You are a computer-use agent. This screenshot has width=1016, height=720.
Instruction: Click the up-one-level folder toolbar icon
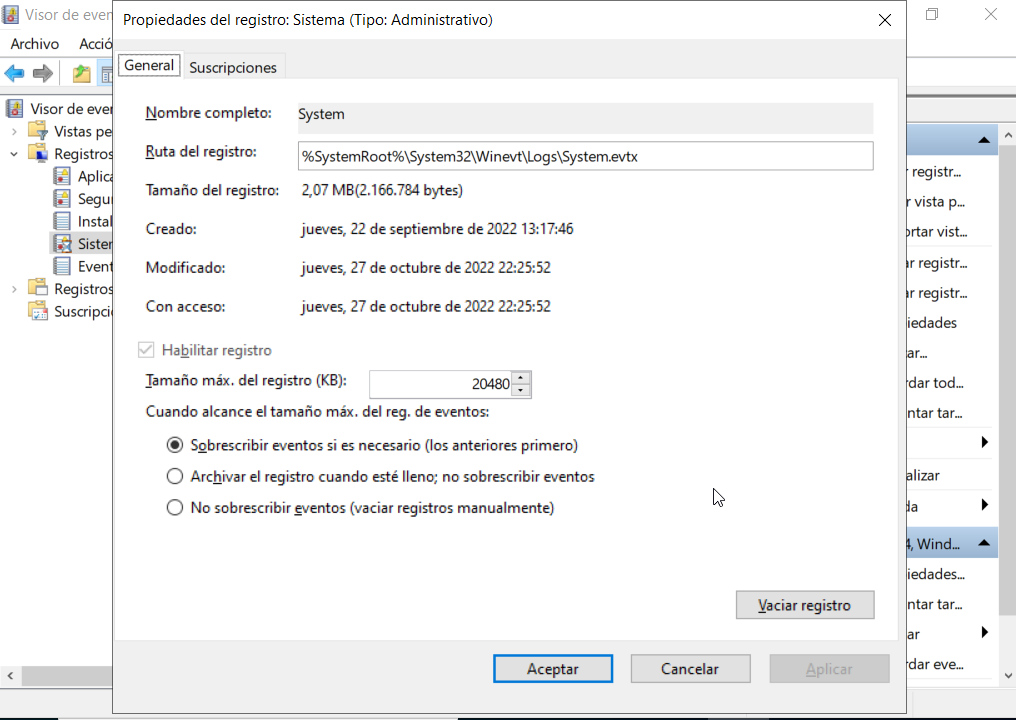pyautogui.click(x=81, y=73)
